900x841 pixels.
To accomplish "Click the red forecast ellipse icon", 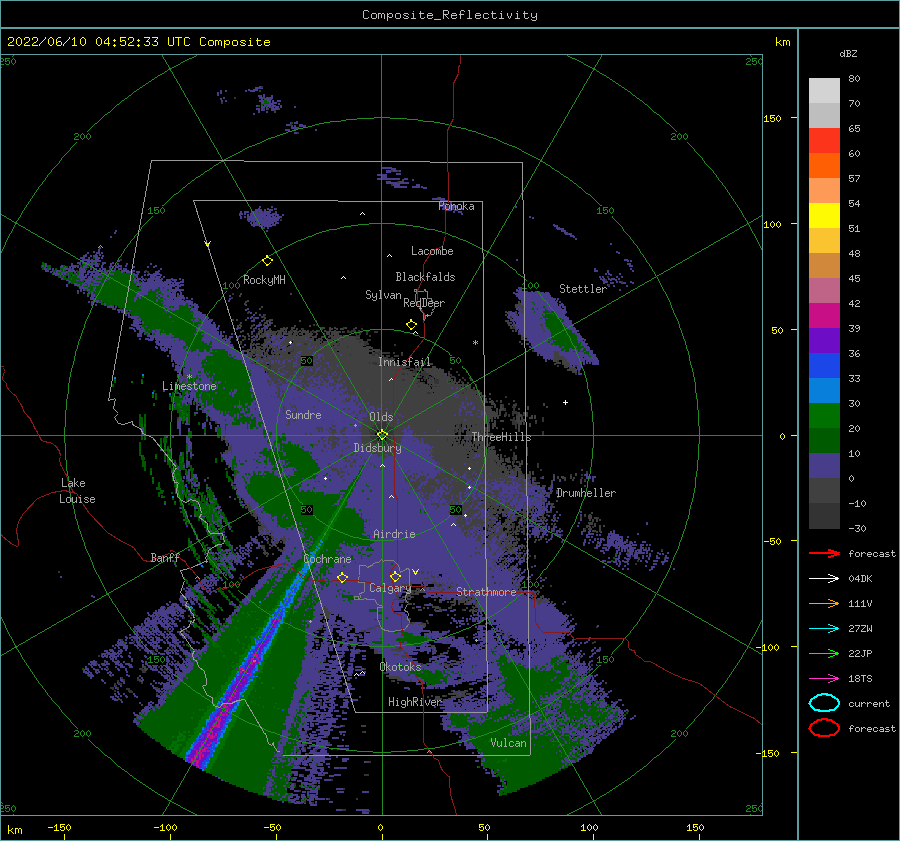I will (x=824, y=728).
